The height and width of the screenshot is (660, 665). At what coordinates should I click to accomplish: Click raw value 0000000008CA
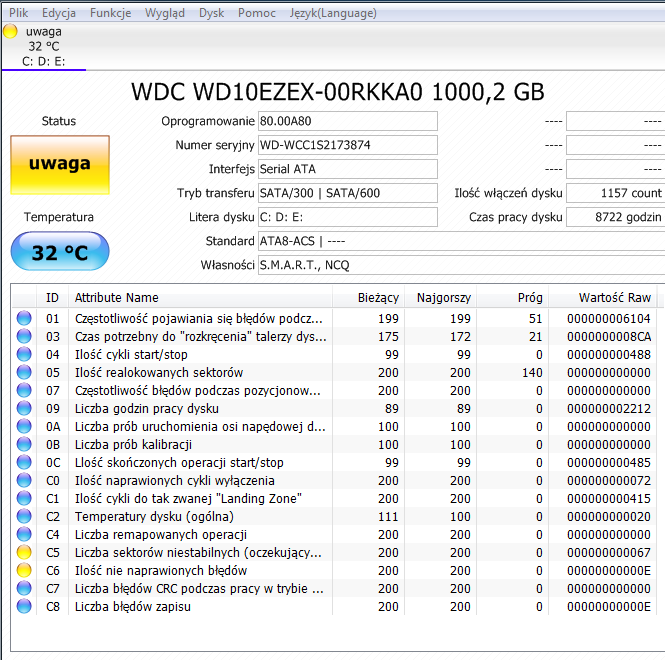(x=609, y=336)
